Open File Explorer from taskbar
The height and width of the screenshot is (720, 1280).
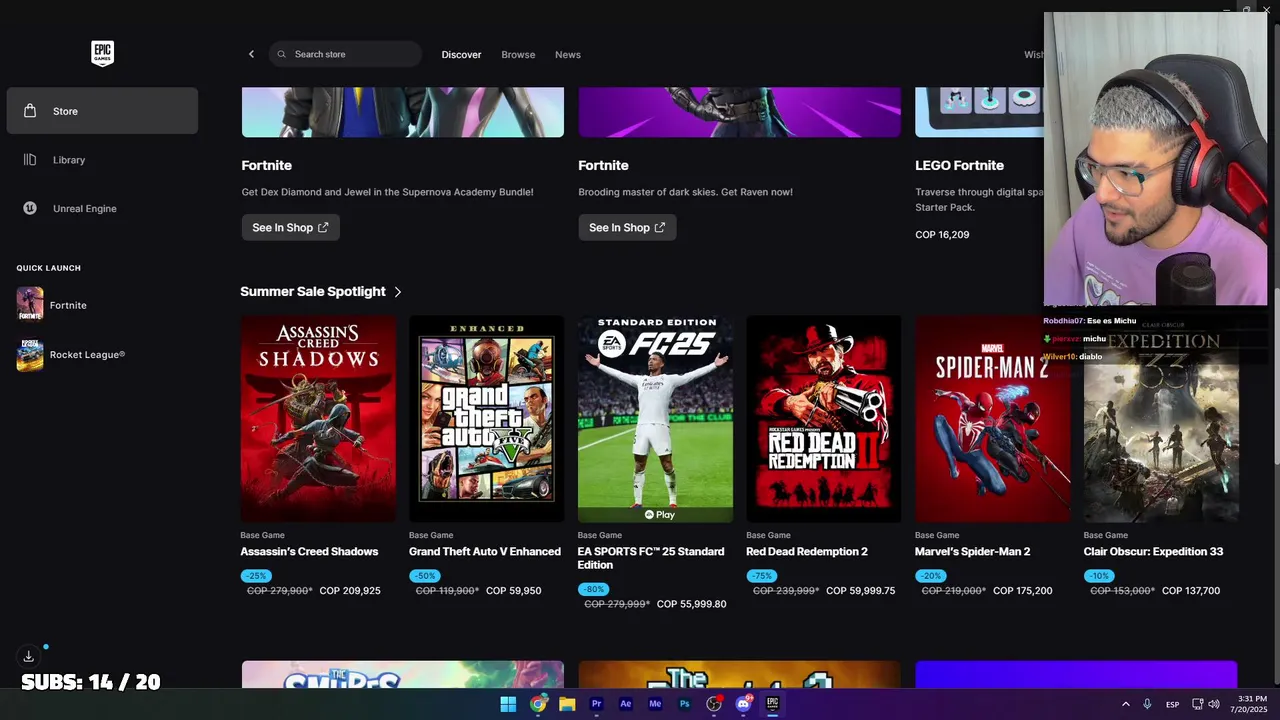(x=567, y=704)
